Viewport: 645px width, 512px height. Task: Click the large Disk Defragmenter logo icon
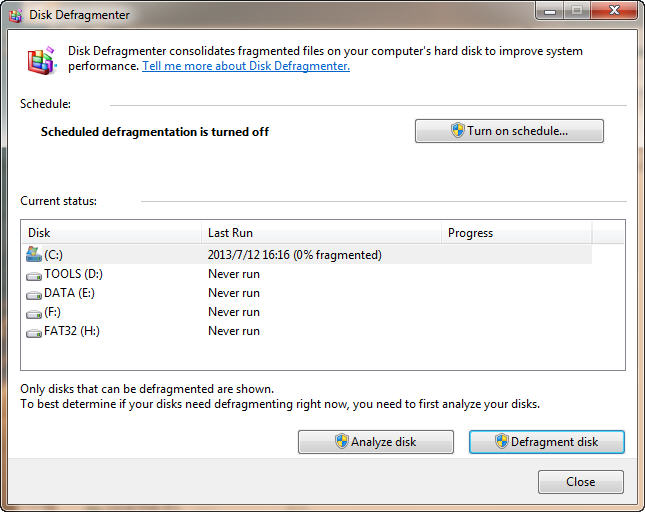(x=42, y=60)
